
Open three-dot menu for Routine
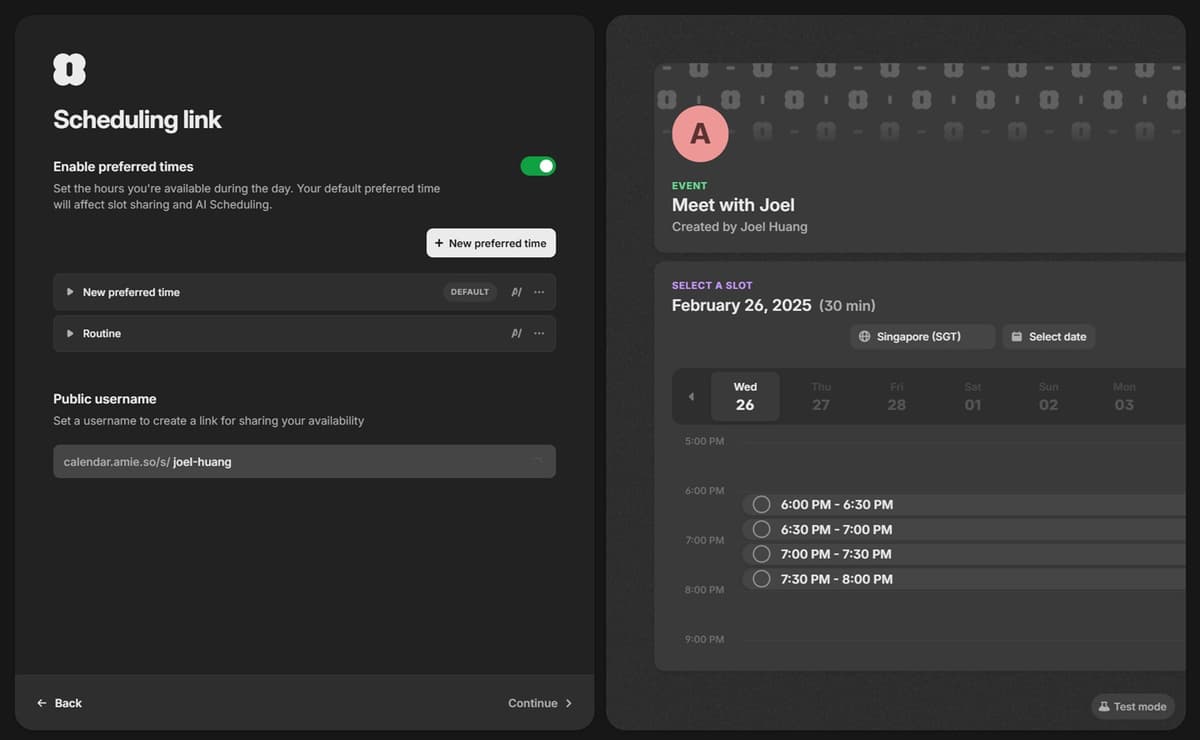click(539, 333)
